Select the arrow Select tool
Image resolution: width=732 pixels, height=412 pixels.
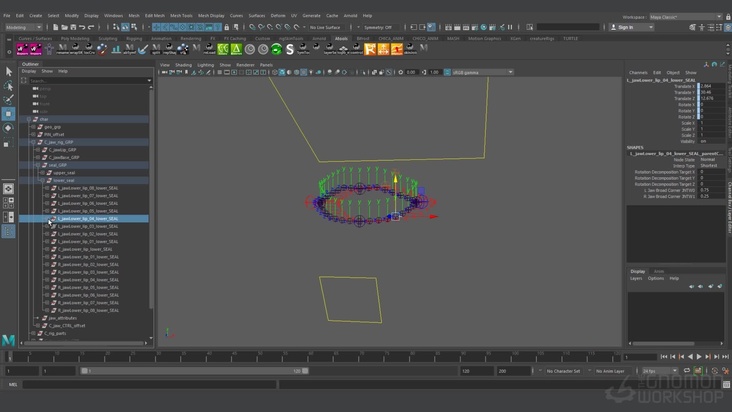click(x=9, y=72)
